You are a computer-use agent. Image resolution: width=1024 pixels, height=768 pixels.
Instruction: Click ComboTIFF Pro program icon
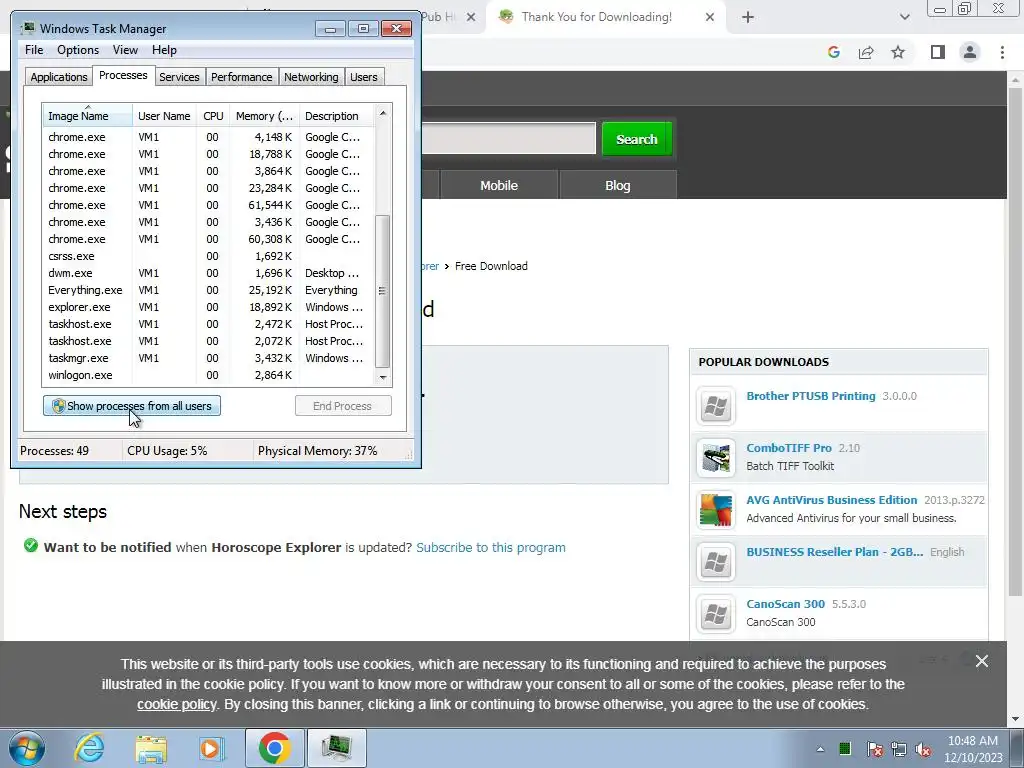click(716, 458)
